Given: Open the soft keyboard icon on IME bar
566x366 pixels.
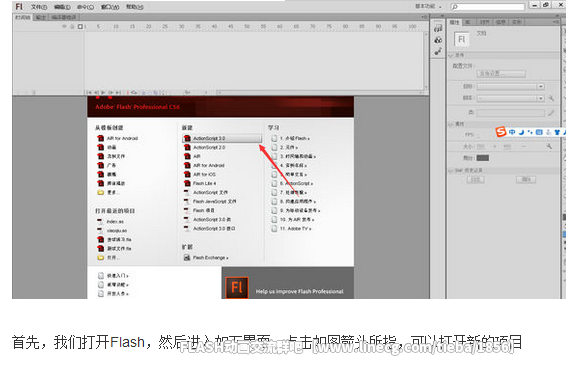Looking at the screenshot, I should (539, 132).
